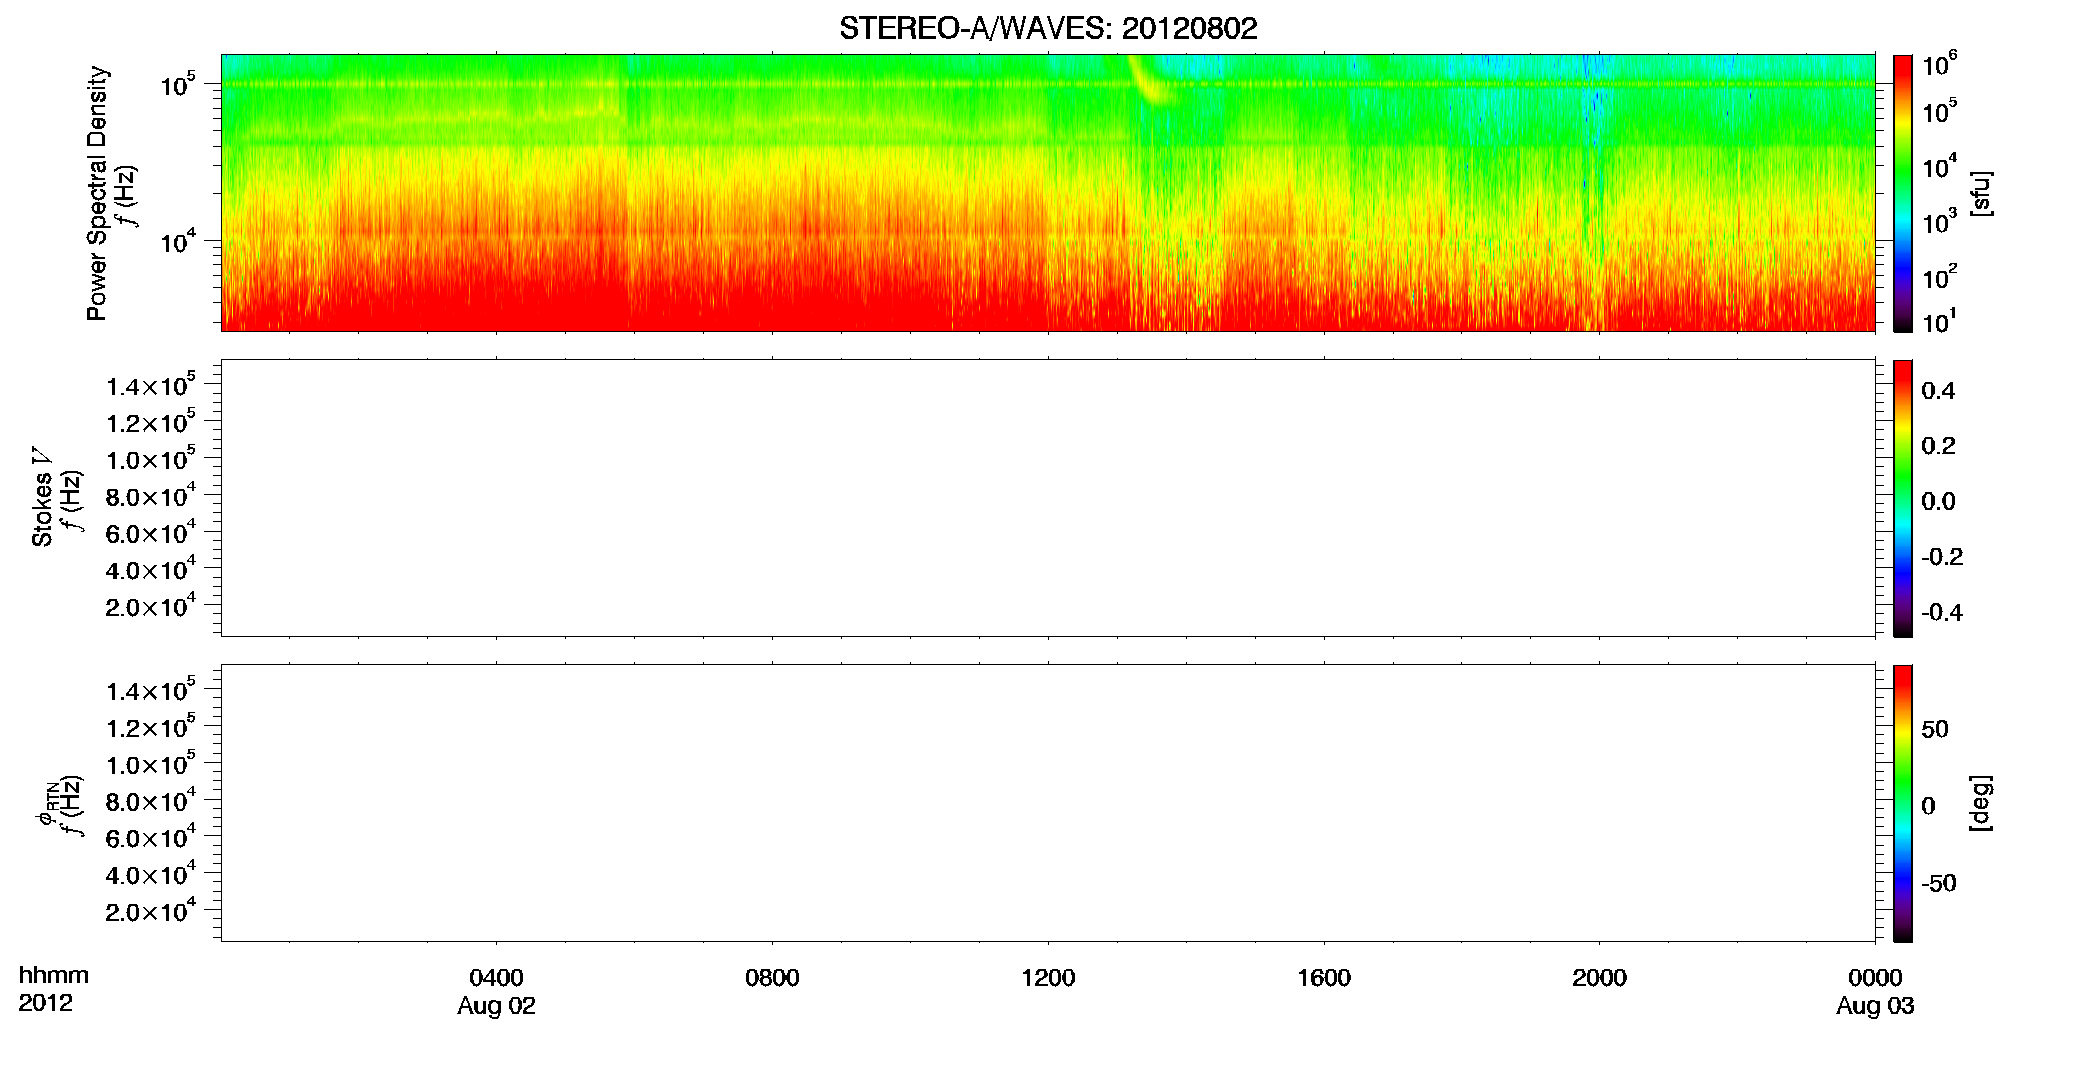
Task: Click the 2.0×10^4 tick of the Stokes V panel
Action: (151, 606)
